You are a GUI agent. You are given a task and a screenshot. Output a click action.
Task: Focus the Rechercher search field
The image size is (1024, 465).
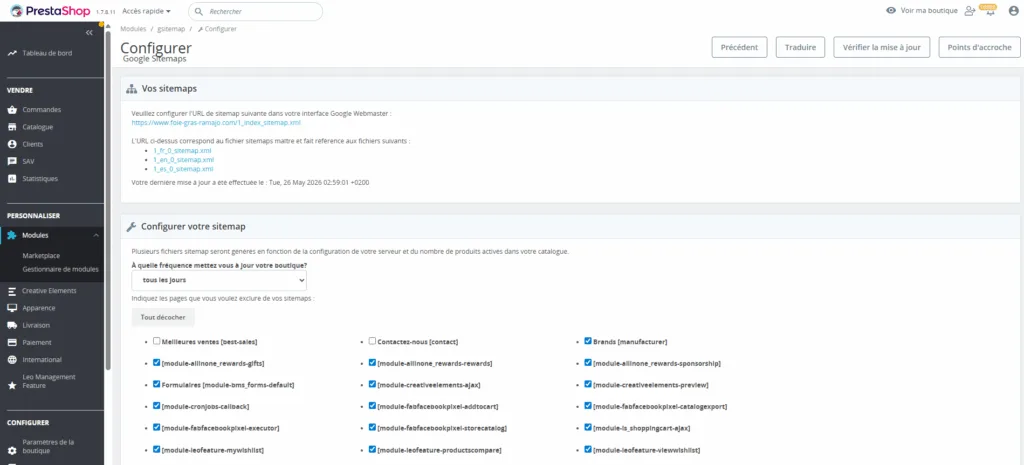coord(255,11)
